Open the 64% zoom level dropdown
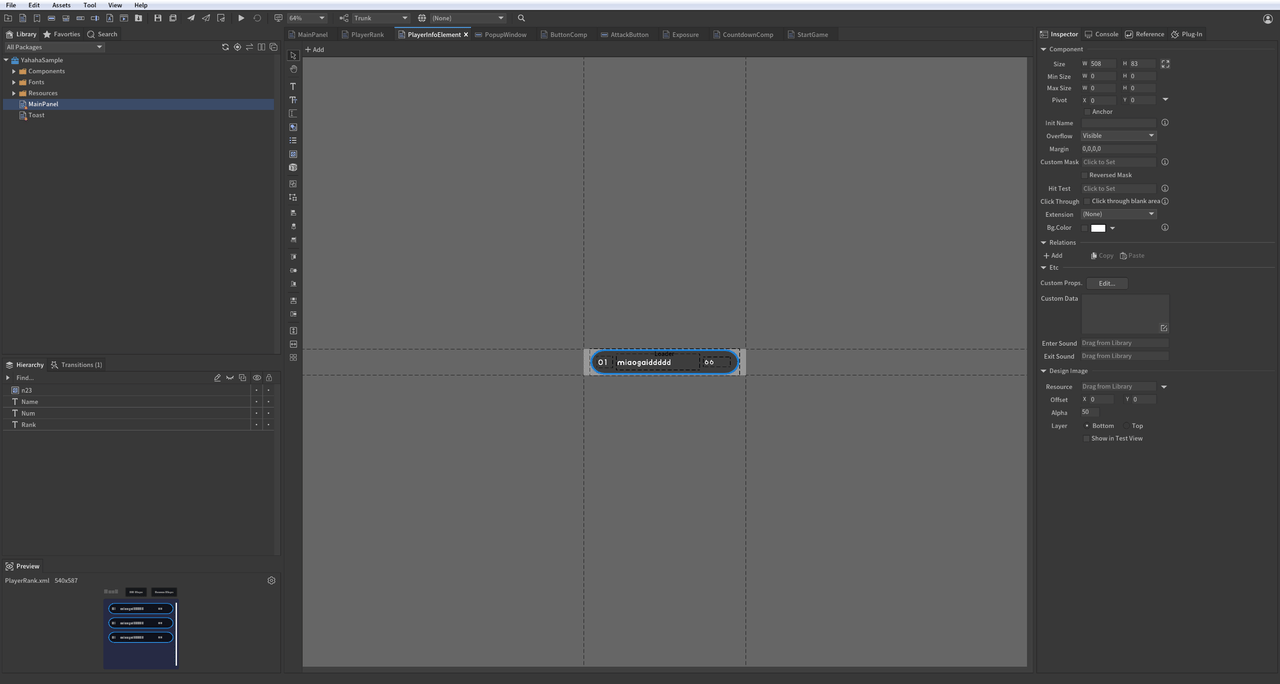The height and width of the screenshot is (684, 1280). pyautogui.click(x=307, y=18)
